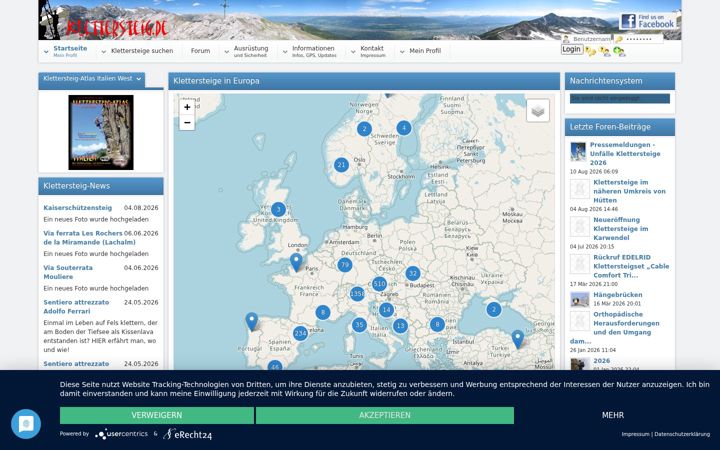Open Klettersteig-Atlas Italien West tab chevron
The image size is (720, 450).
tap(139, 79)
